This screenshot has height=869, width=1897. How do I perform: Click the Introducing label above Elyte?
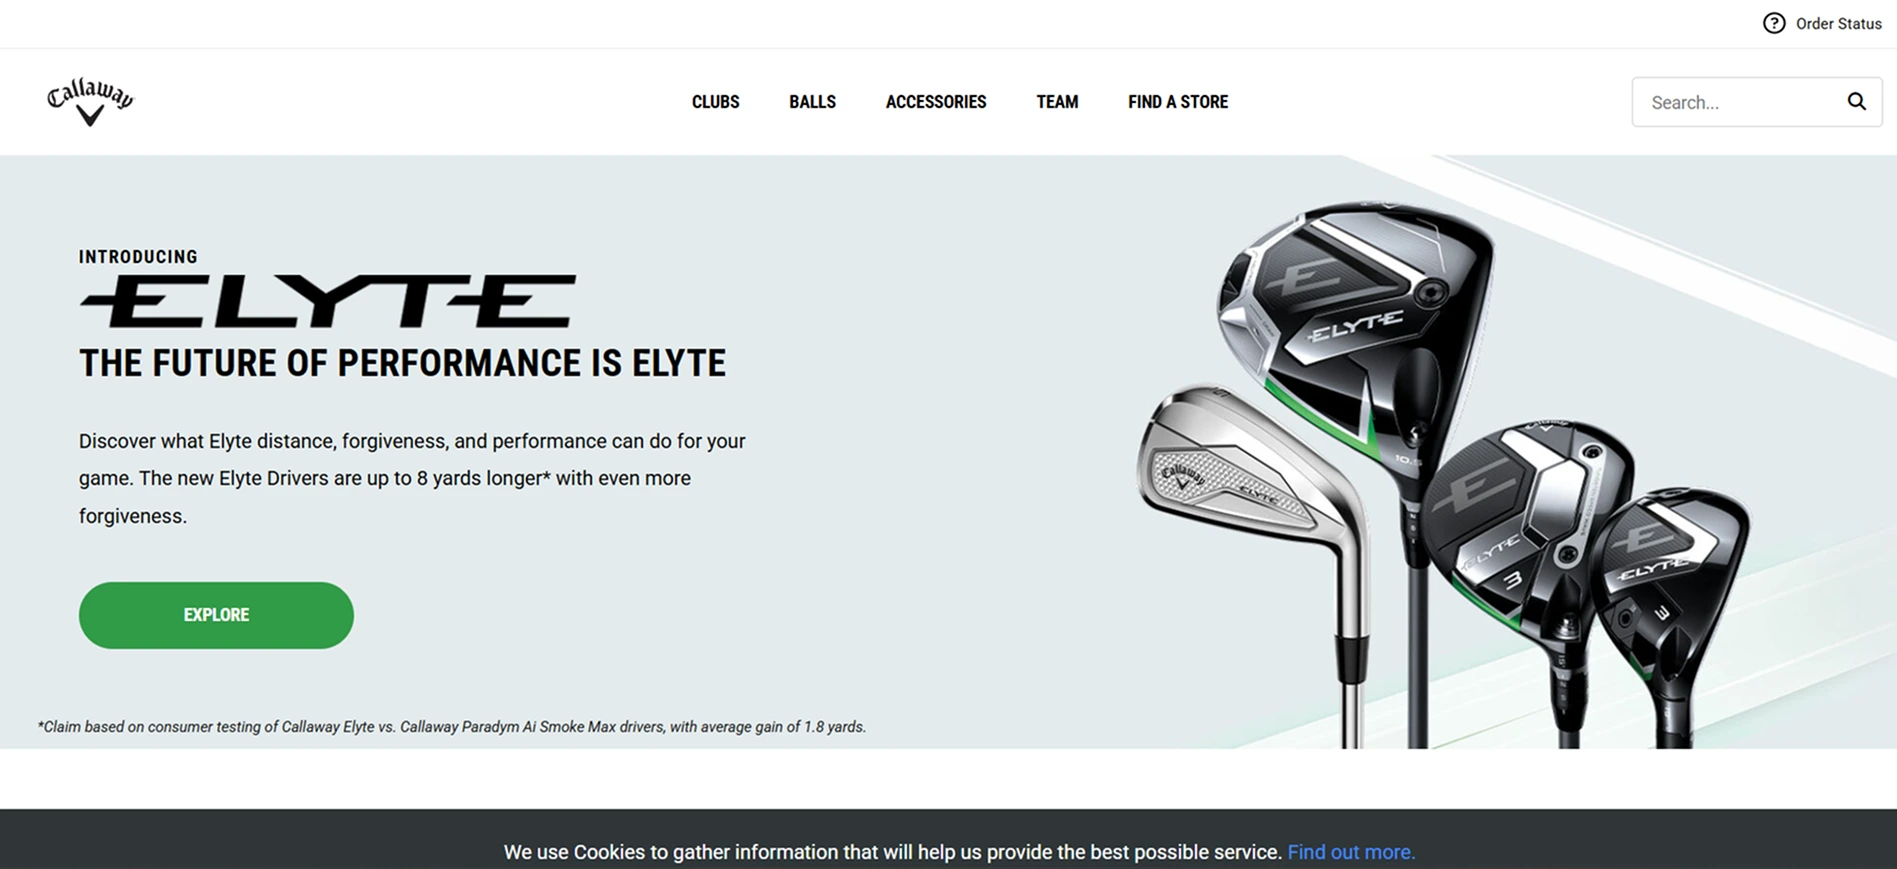pyautogui.click(x=138, y=257)
